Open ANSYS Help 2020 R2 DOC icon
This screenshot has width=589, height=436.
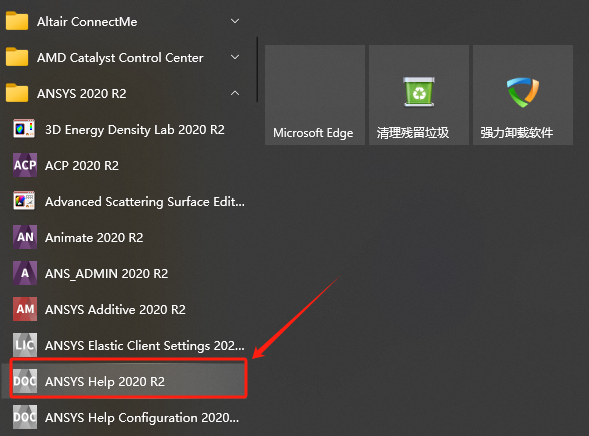[x=25, y=381]
